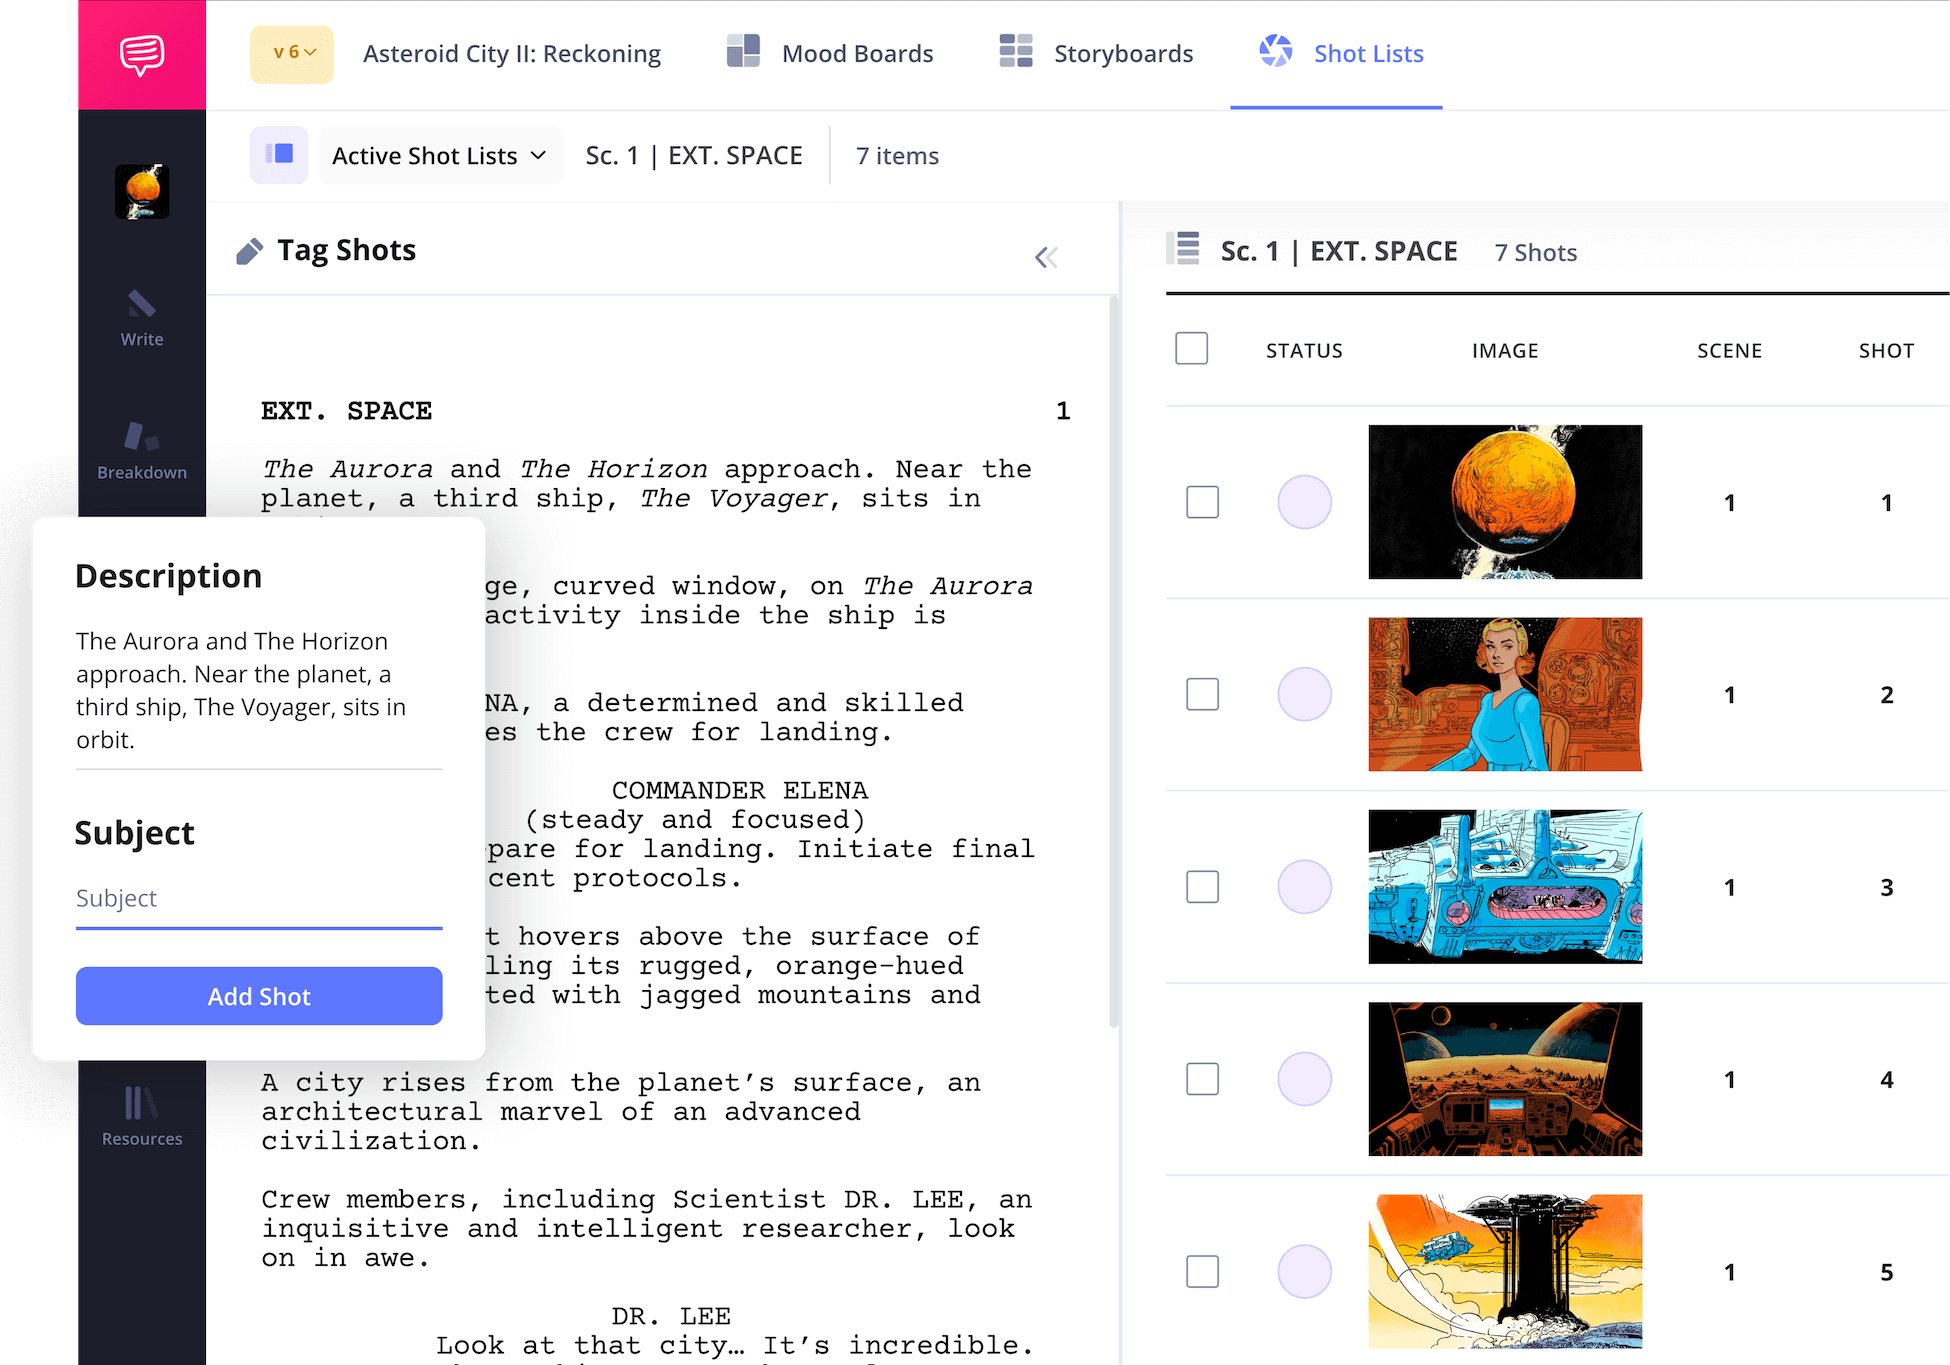
Task: Open the Write sidebar section
Action: (x=142, y=318)
